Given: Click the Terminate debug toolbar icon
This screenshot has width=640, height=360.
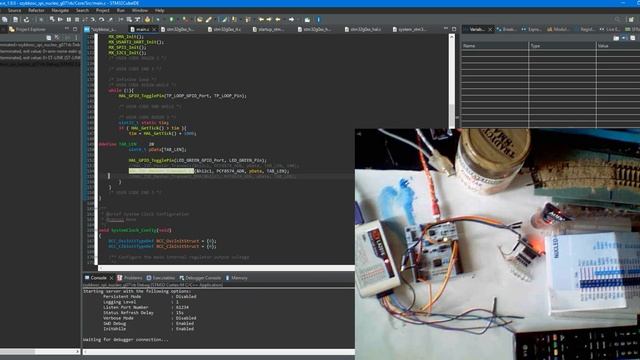Looking at the screenshot, I should 77,20.
